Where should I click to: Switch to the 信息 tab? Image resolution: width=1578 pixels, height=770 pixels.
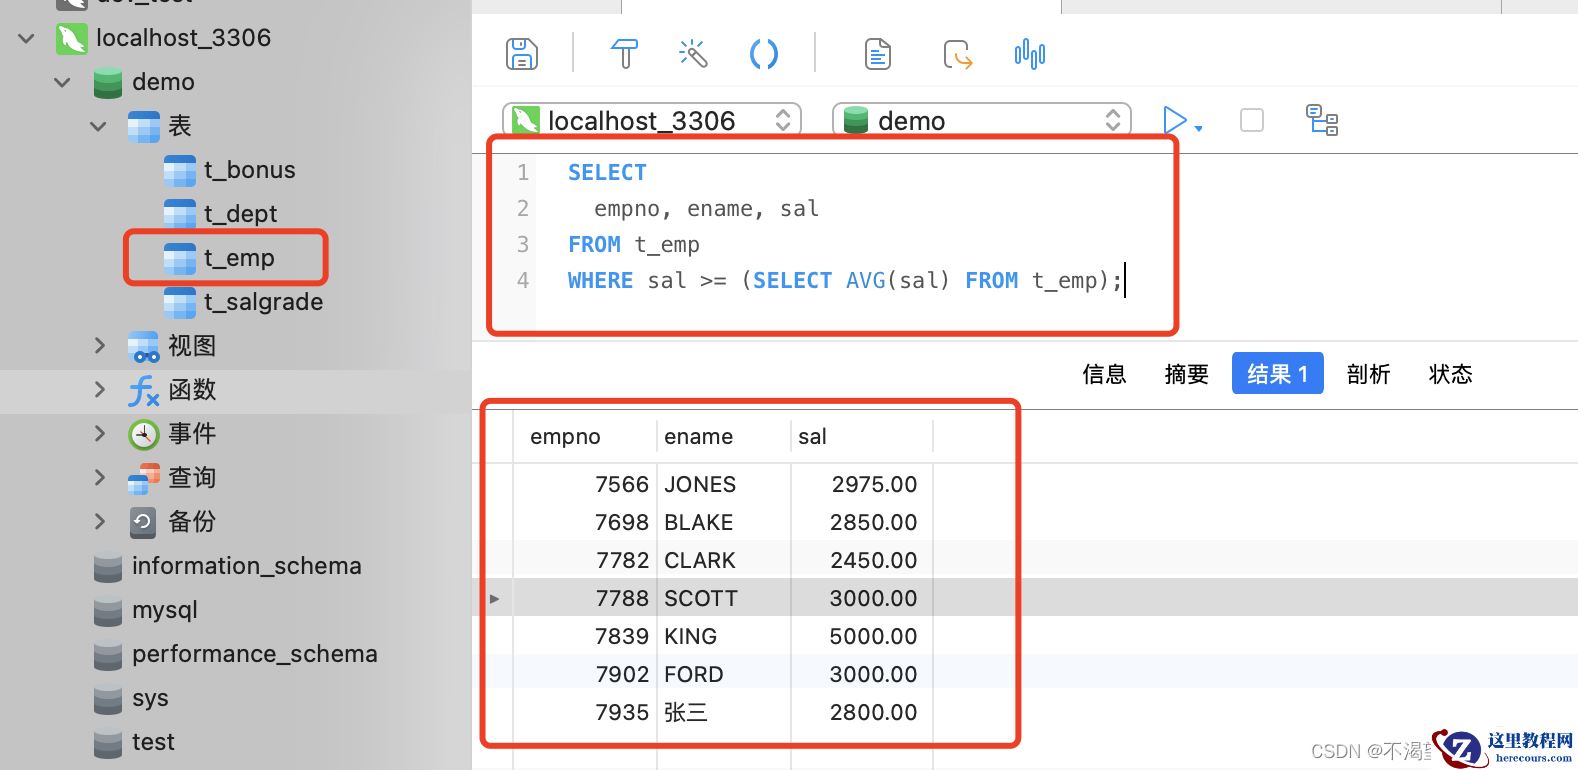click(1104, 374)
